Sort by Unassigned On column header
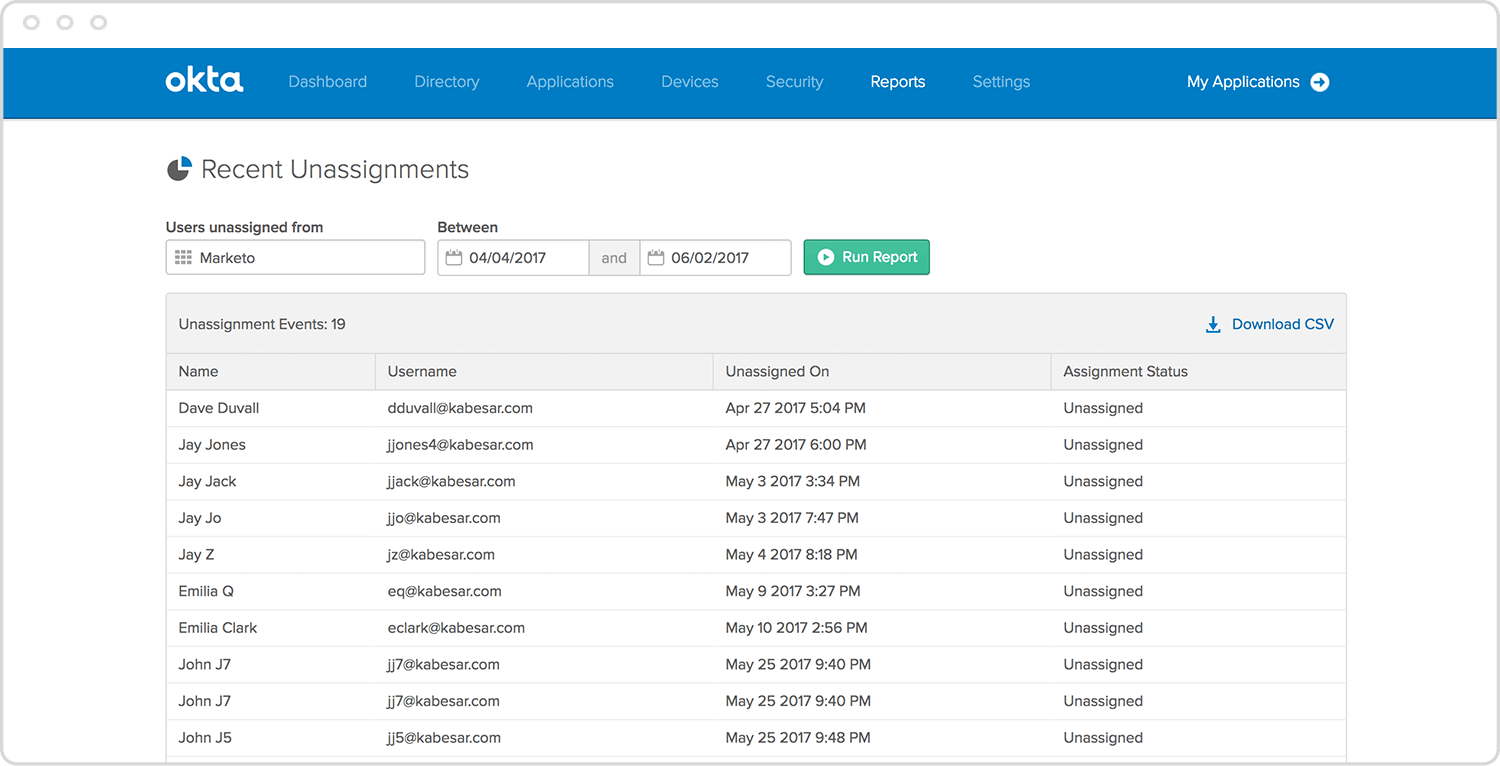Viewport: 1500px width, 766px height. pyautogui.click(x=777, y=371)
